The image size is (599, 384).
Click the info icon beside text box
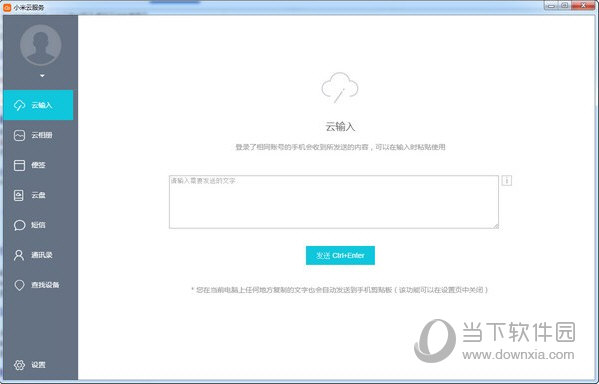click(507, 180)
